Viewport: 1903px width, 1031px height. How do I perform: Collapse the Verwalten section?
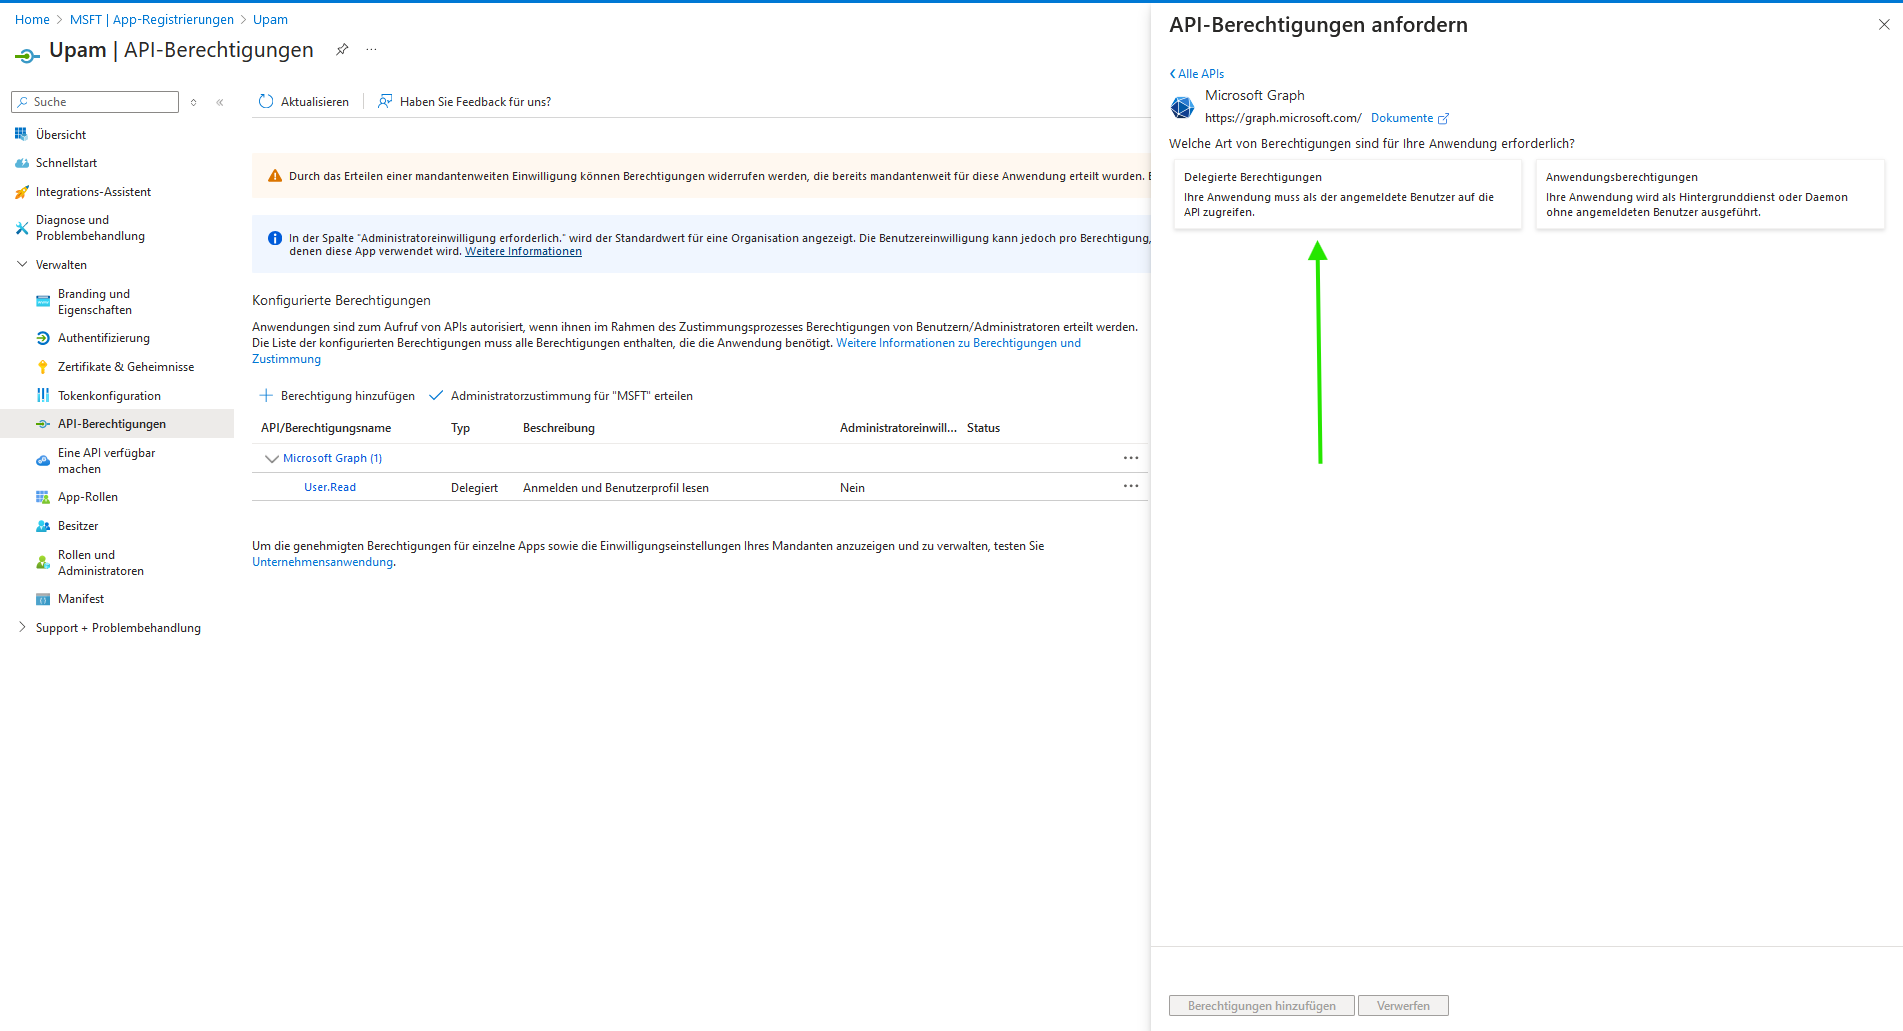coord(22,265)
